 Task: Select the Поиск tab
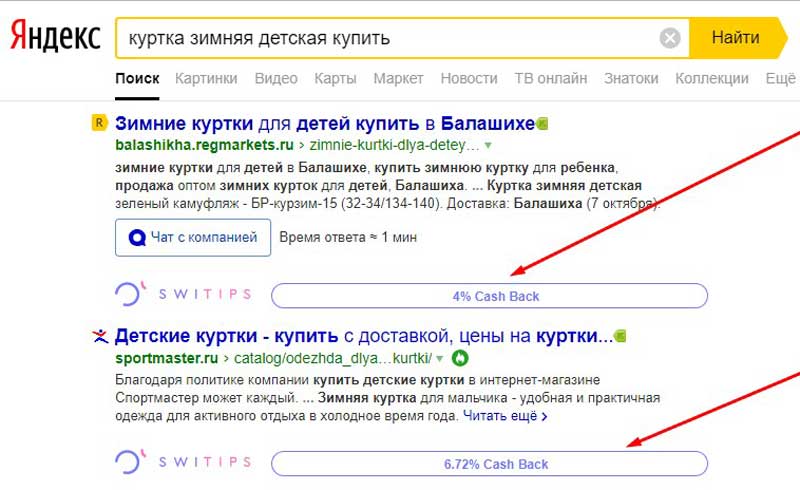137,79
